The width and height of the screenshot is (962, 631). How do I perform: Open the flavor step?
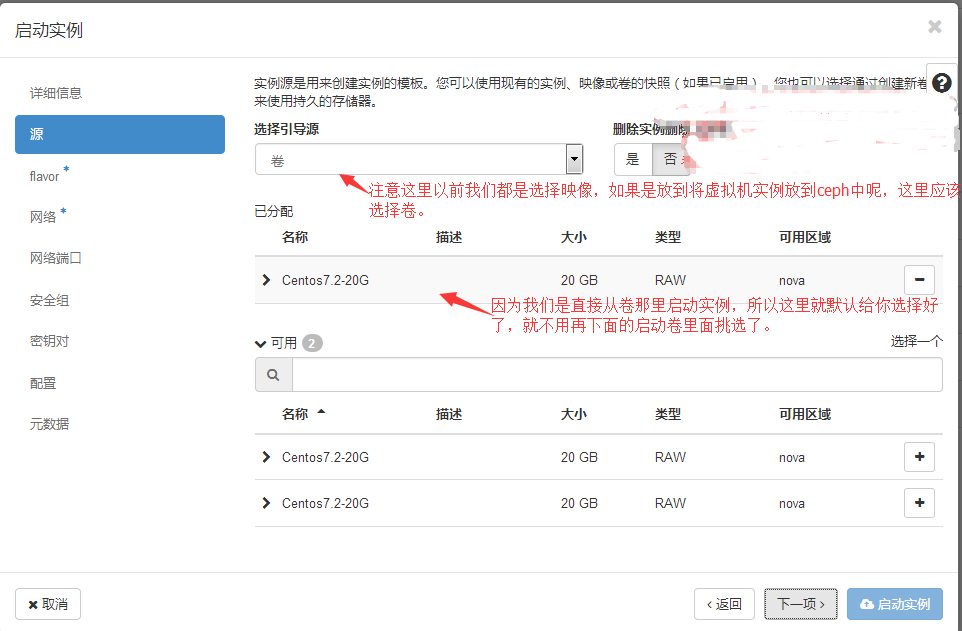pos(45,176)
